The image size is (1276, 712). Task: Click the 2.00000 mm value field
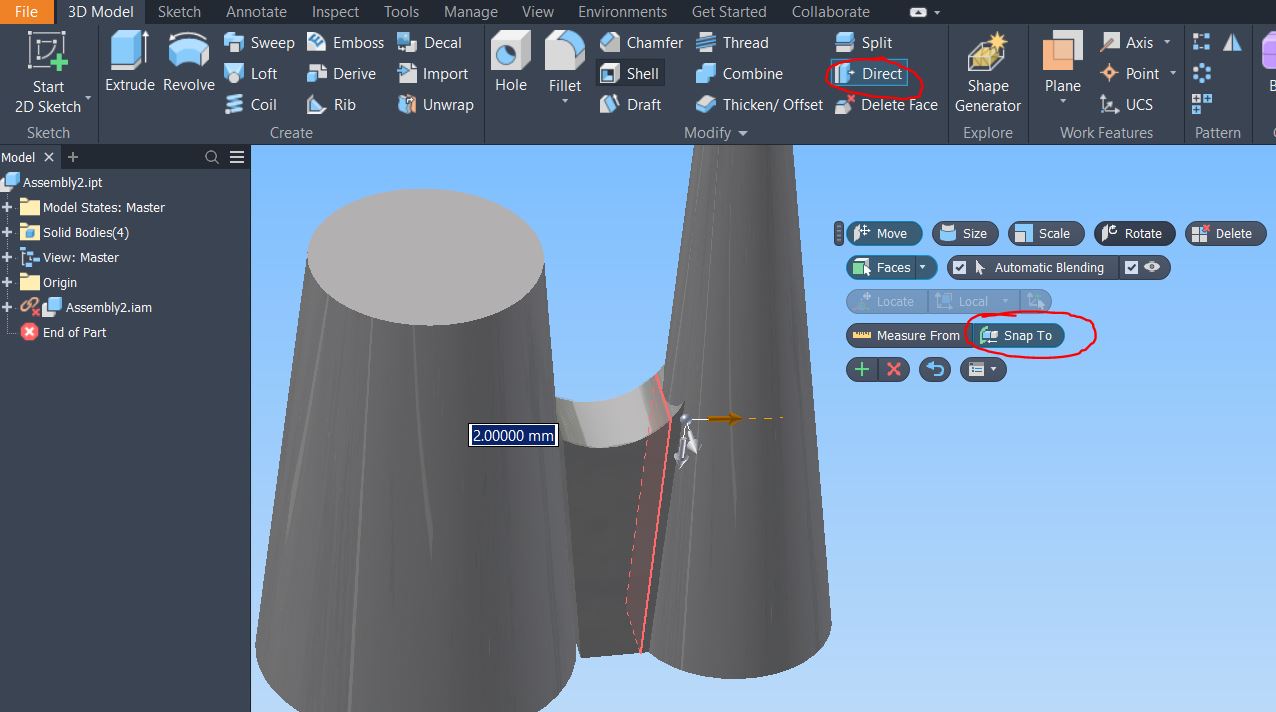(x=513, y=435)
